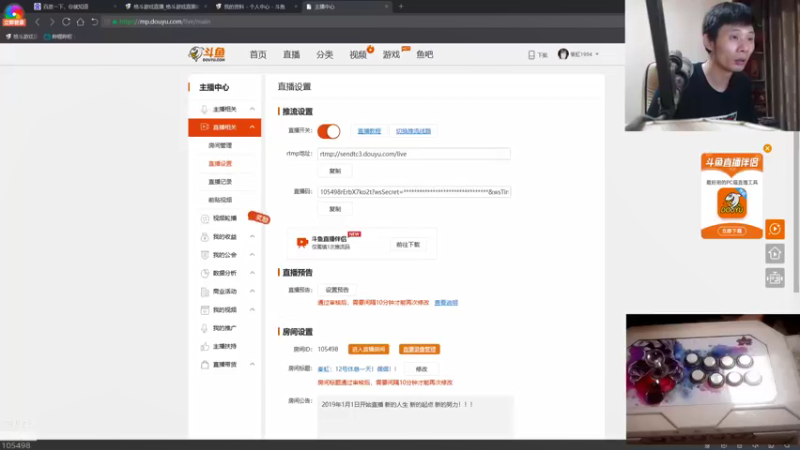The height and width of the screenshot is (450, 800).
Task: Open 首页 in the top navigation
Action: [258, 55]
